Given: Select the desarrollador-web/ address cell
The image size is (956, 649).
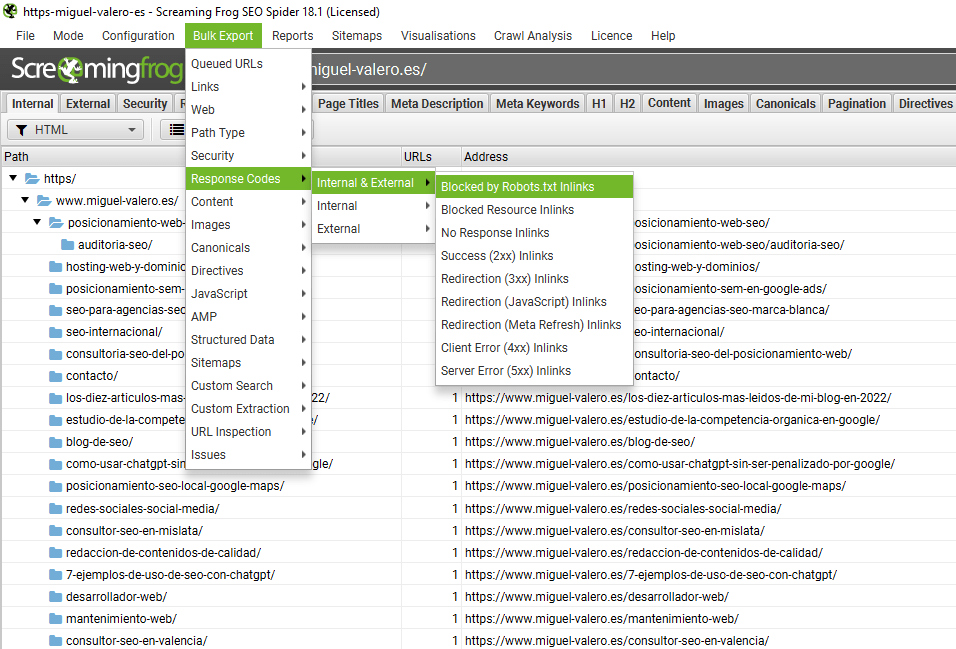Looking at the screenshot, I should pyautogui.click(x=708, y=597).
